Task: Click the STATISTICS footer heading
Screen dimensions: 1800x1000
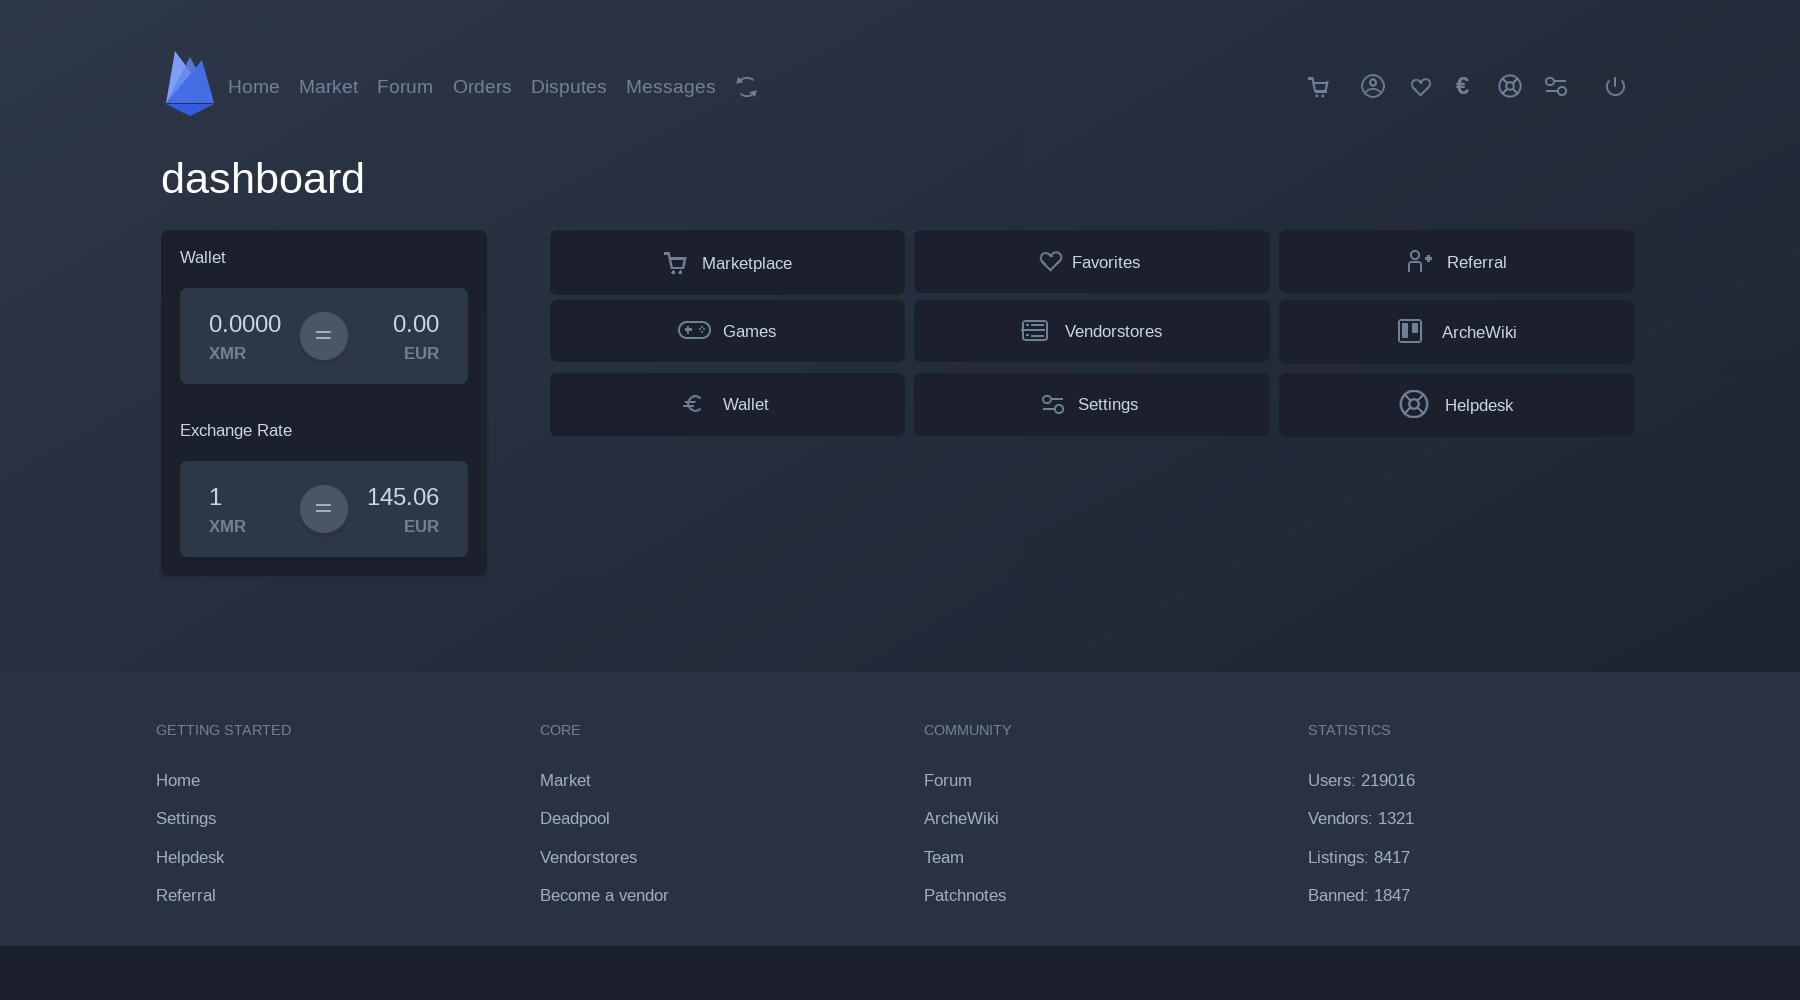Action: click(1349, 730)
